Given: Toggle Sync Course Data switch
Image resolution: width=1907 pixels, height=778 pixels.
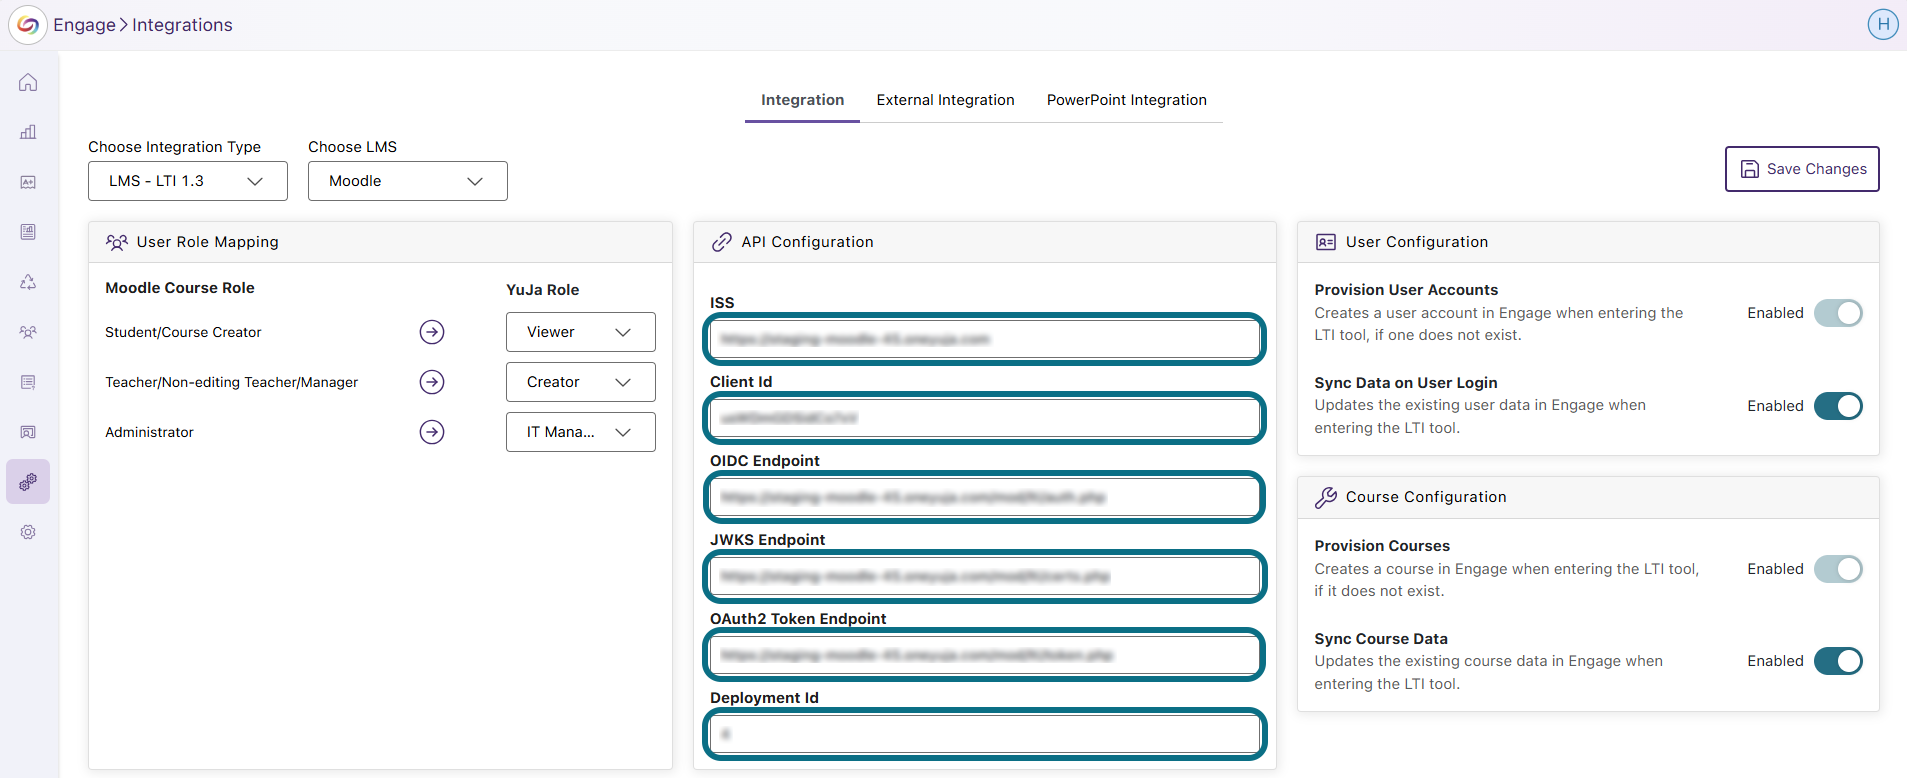Looking at the screenshot, I should point(1838,661).
